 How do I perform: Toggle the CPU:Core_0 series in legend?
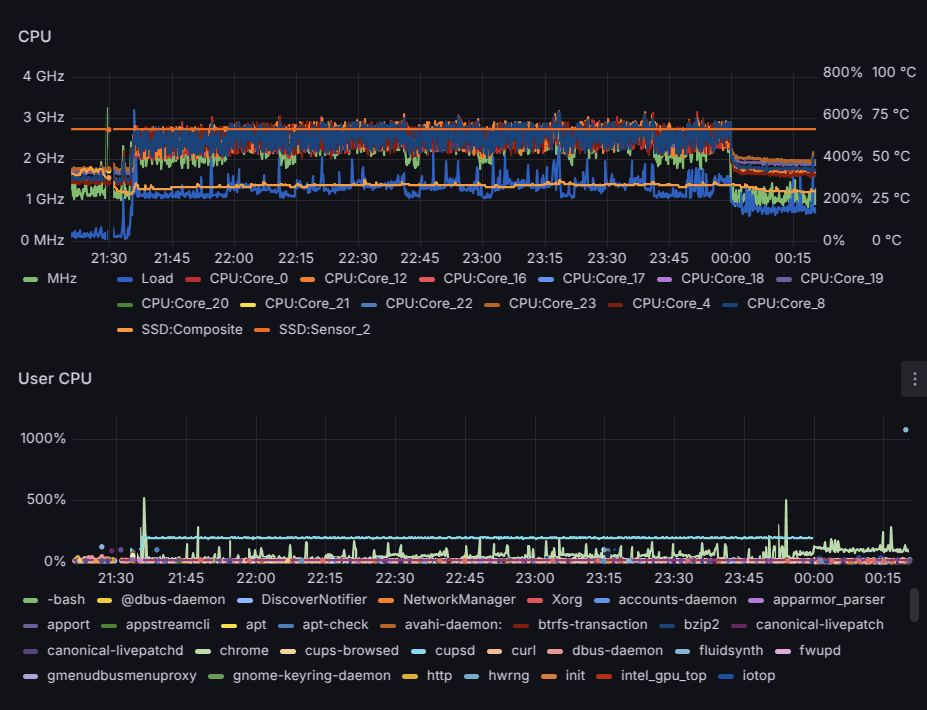248,279
